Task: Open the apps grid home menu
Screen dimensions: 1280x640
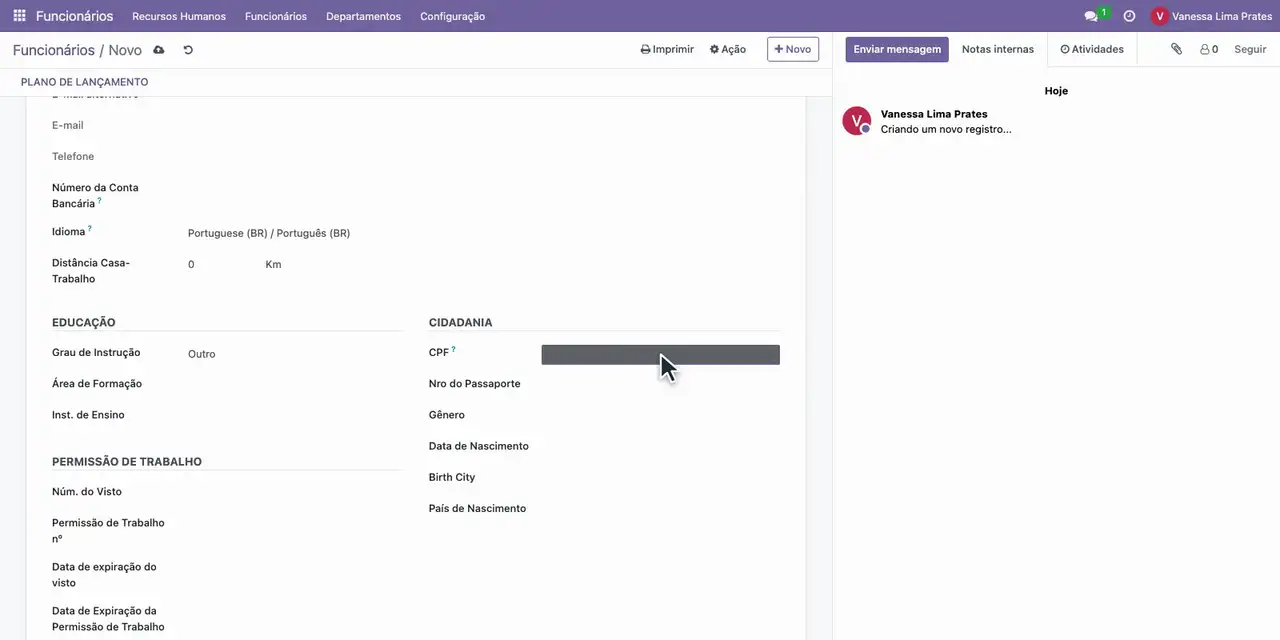Action: pyautogui.click(x=19, y=16)
